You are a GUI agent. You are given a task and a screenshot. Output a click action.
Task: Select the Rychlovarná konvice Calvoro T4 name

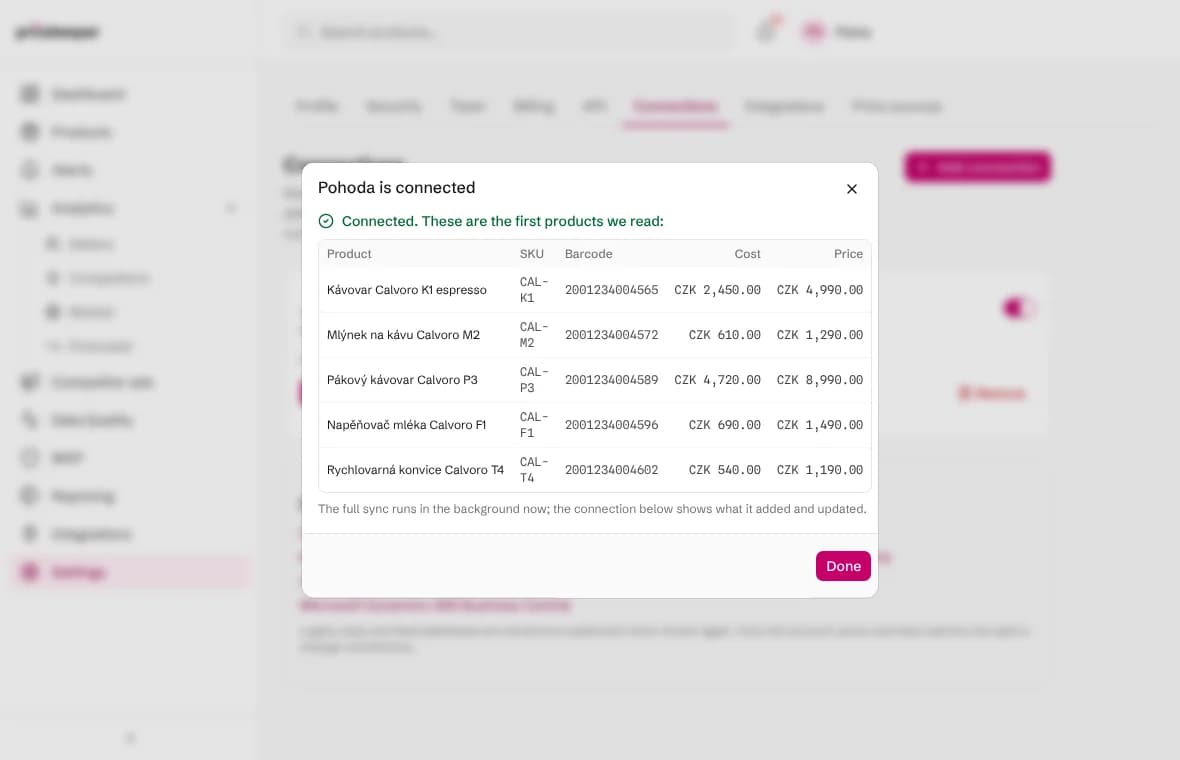pos(415,470)
